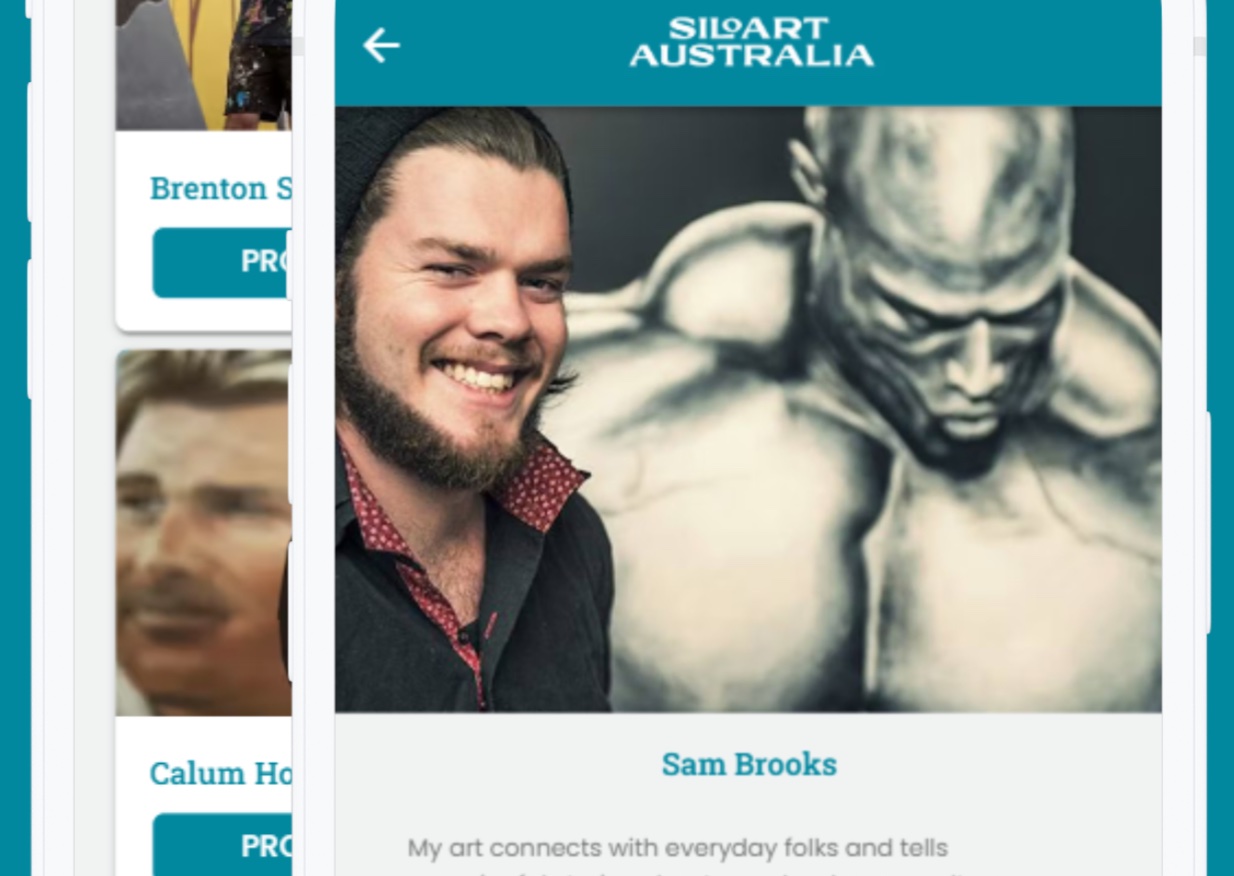Open the profile button under Brenton
This screenshot has height=876, width=1234.
pyautogui.click(x=222, y=262)
